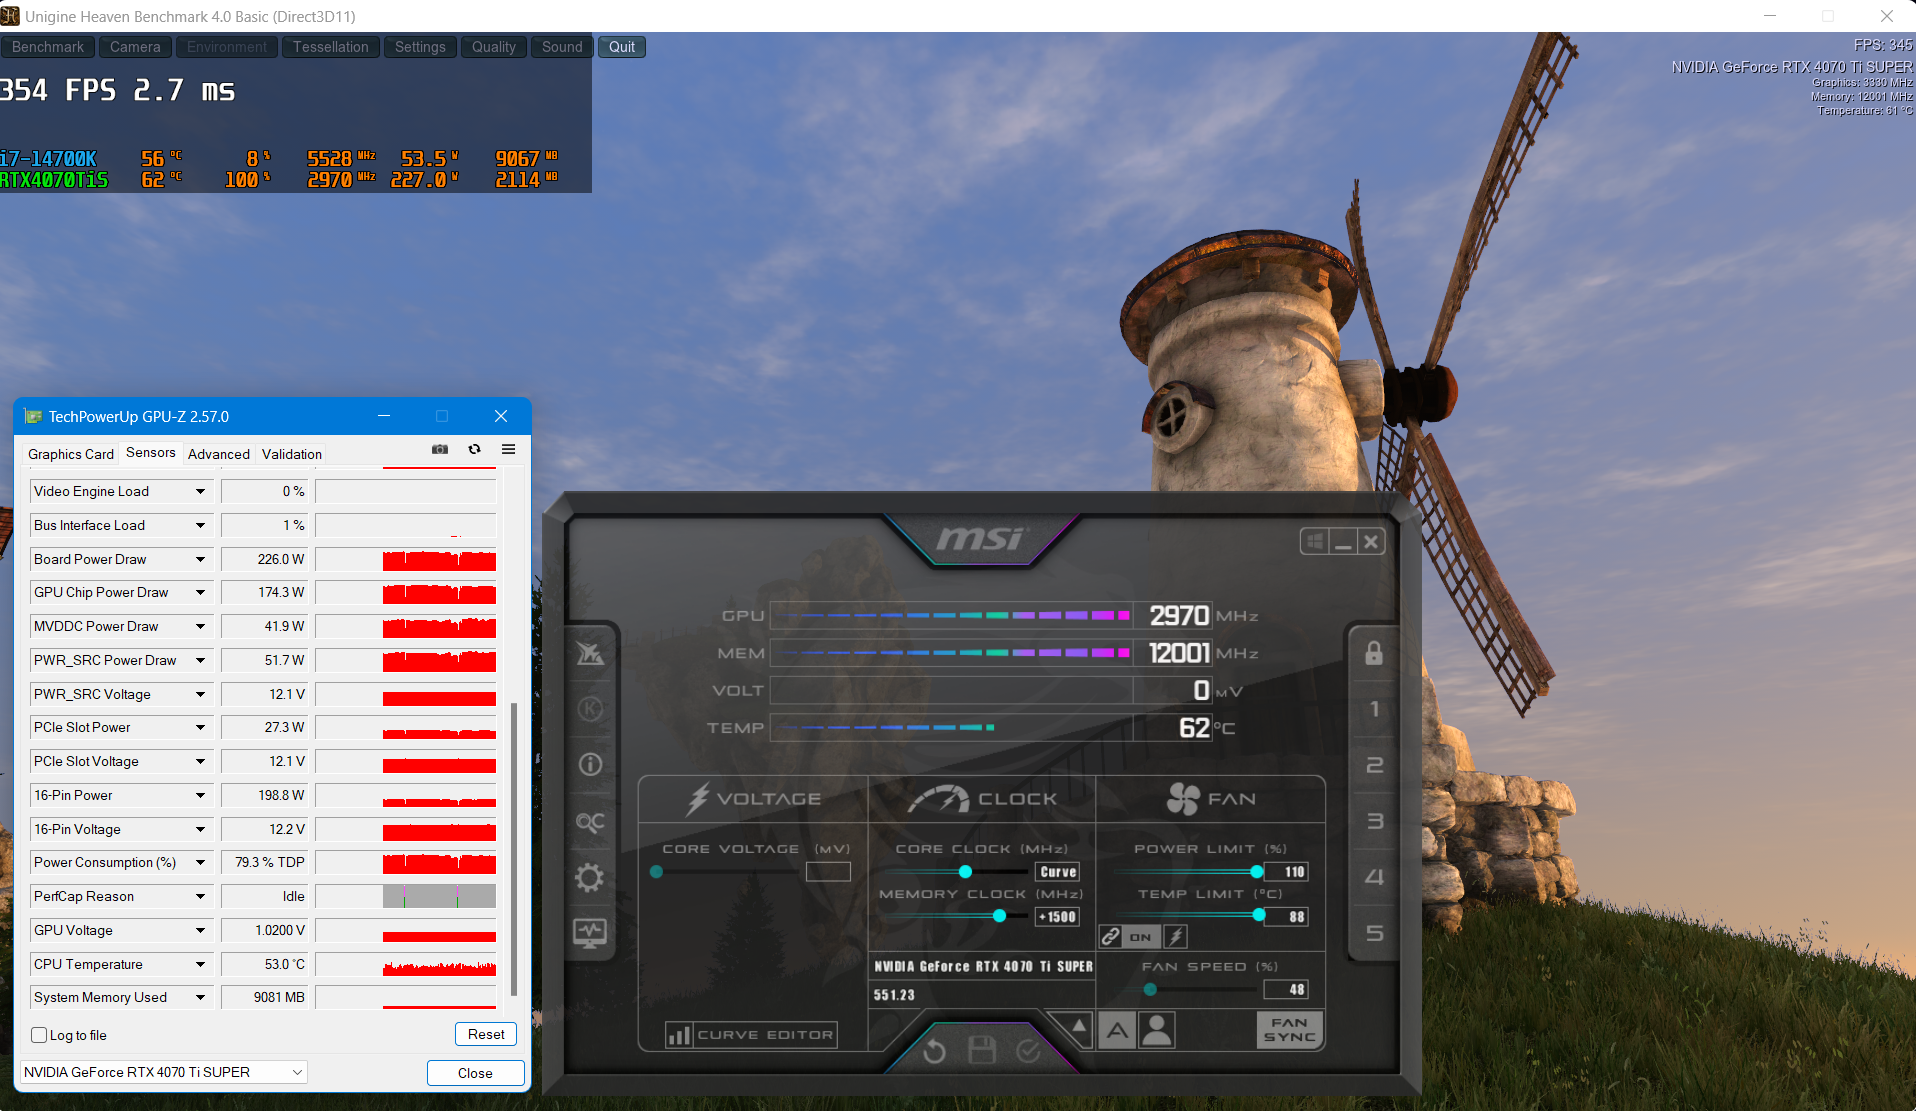Toggle the power/temp limit link button
1916x1111 pixels.
1110,937
